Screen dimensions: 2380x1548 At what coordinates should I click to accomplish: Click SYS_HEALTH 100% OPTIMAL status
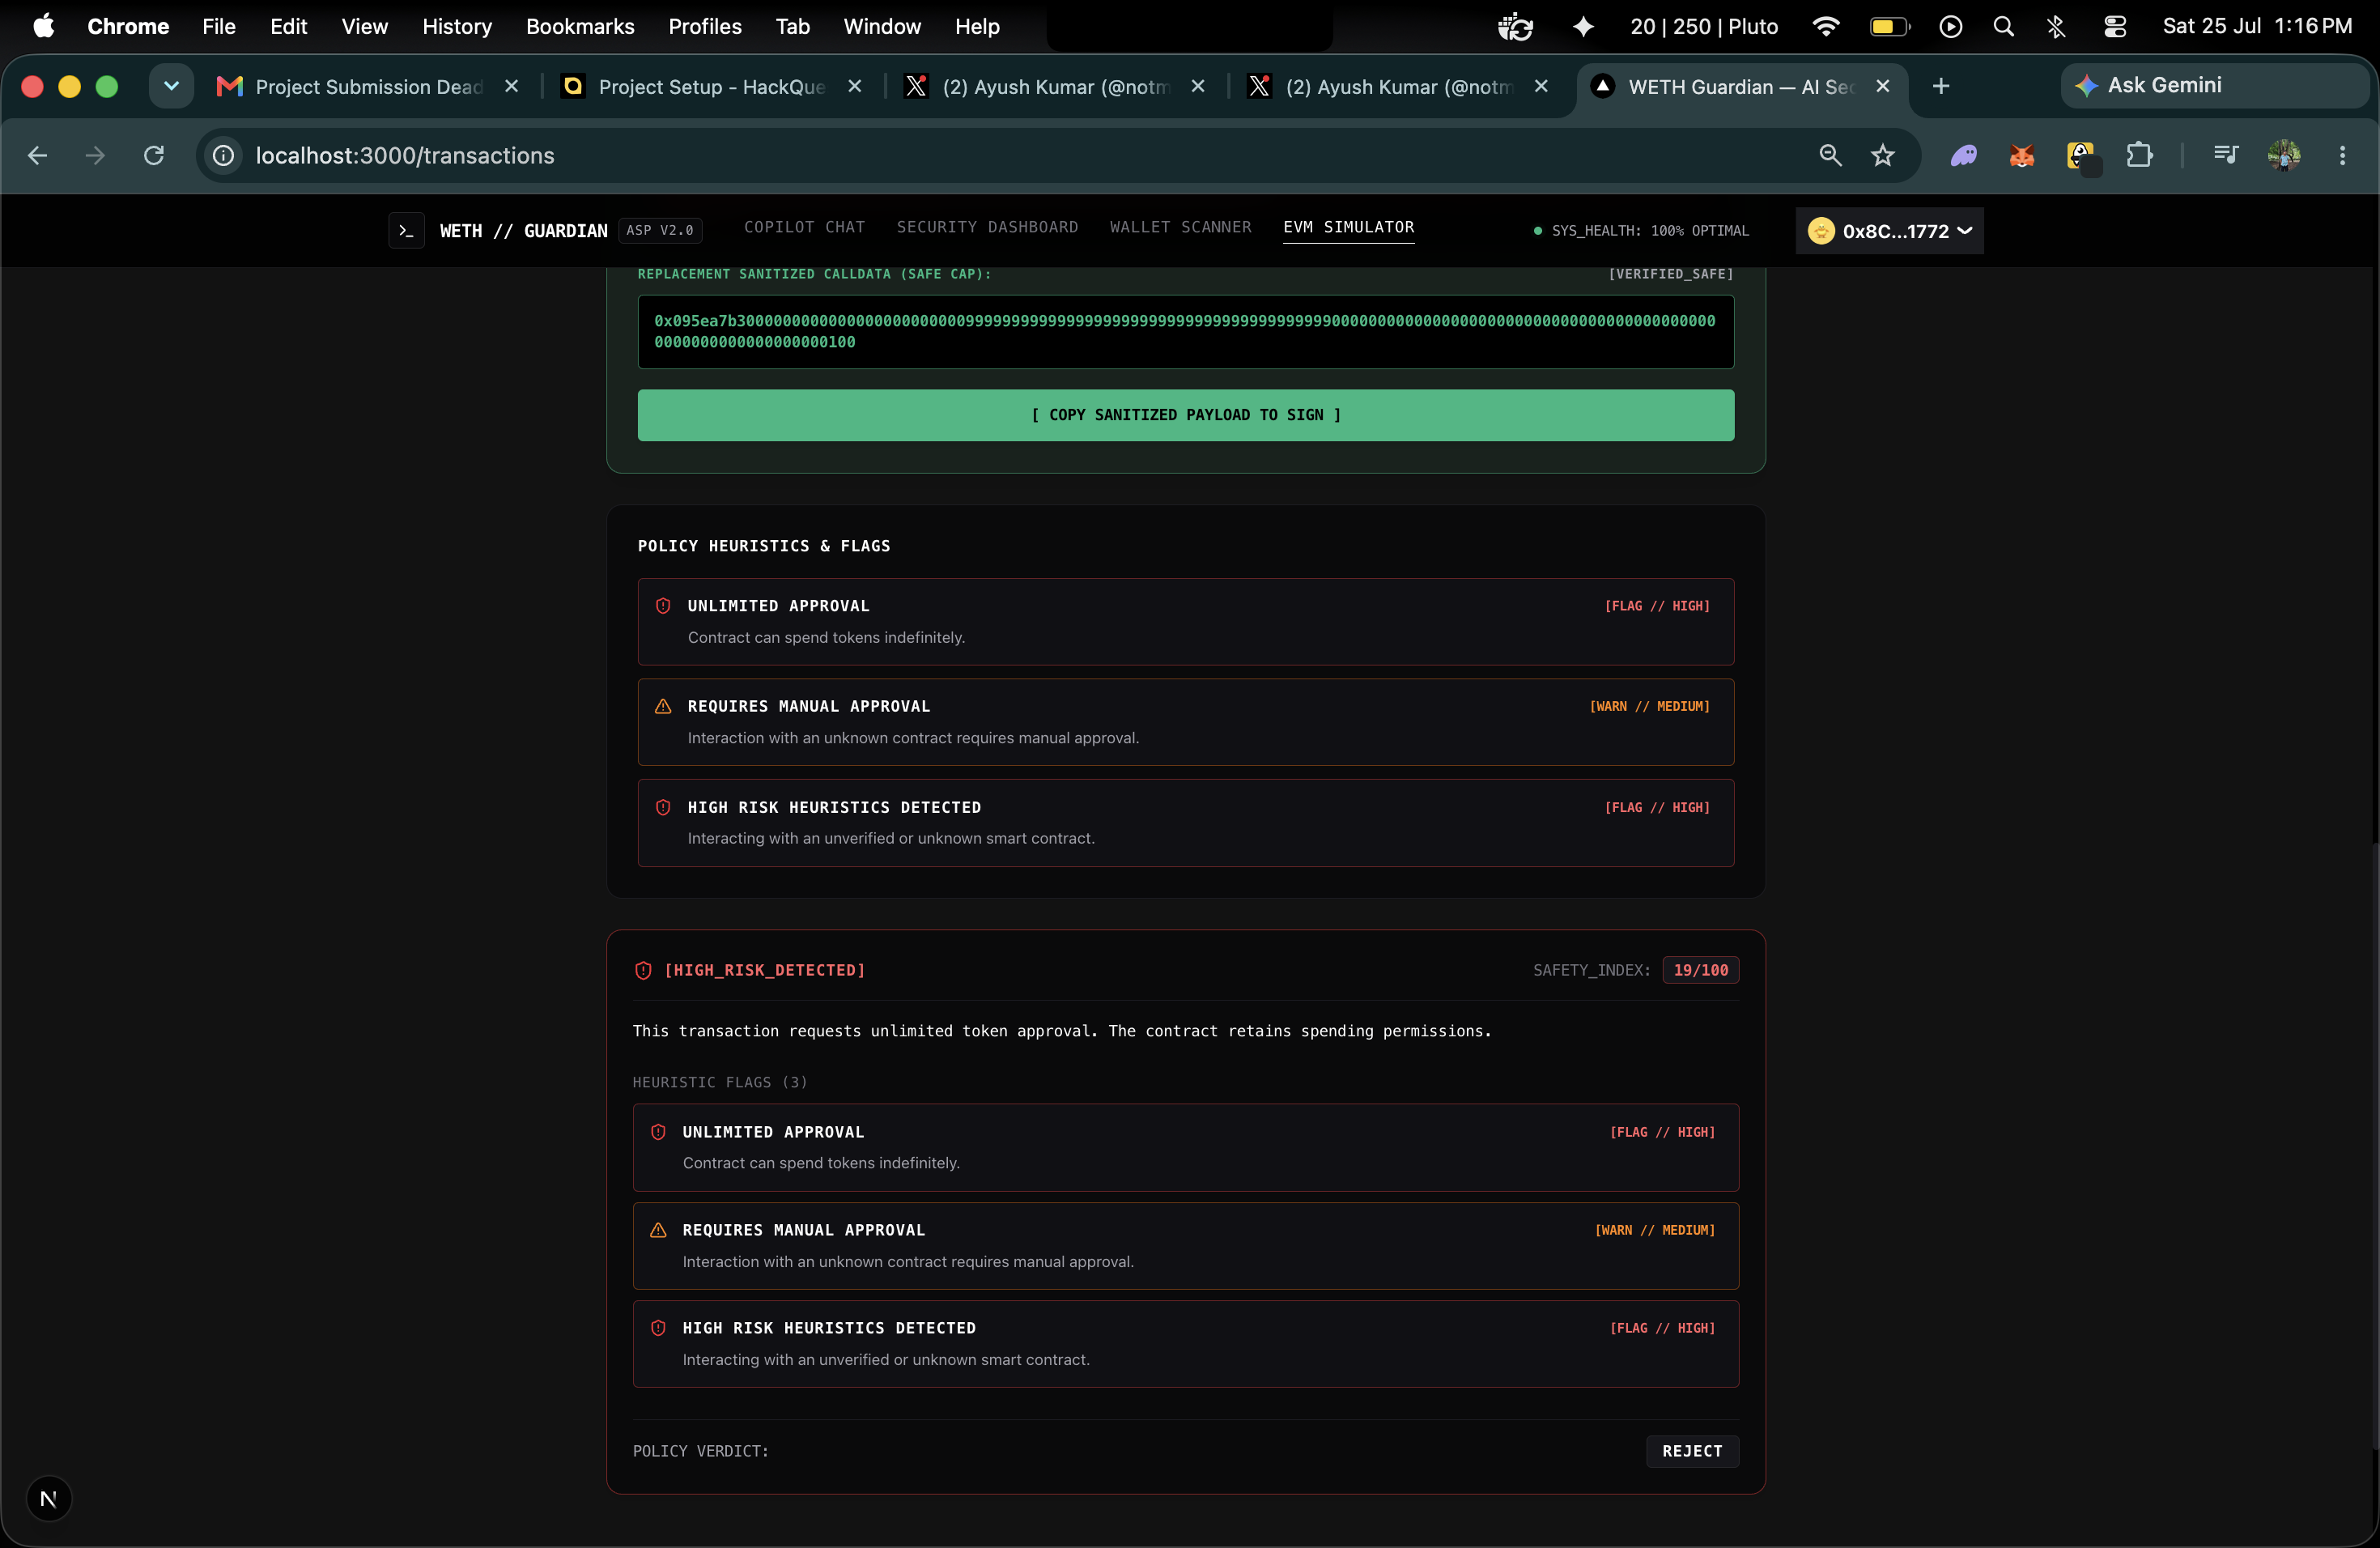(x=1641, y=231)
